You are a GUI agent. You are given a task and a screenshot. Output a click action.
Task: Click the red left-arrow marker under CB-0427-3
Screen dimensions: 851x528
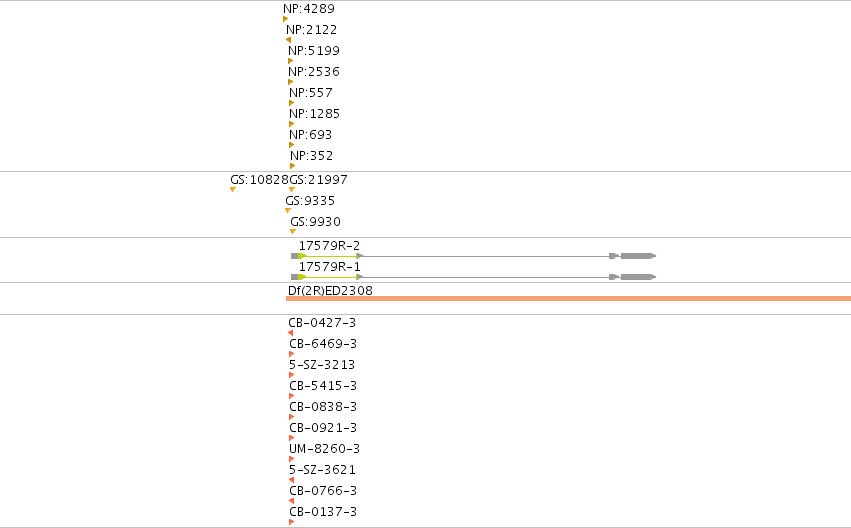[x=290, y=333]
